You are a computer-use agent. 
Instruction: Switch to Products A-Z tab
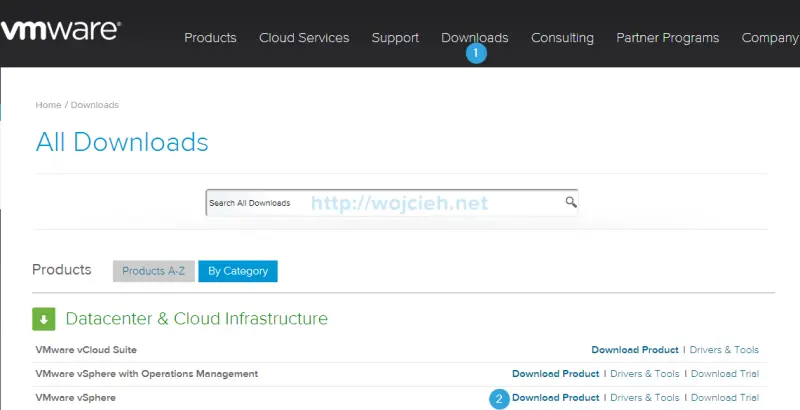click(x=154, y=271)
